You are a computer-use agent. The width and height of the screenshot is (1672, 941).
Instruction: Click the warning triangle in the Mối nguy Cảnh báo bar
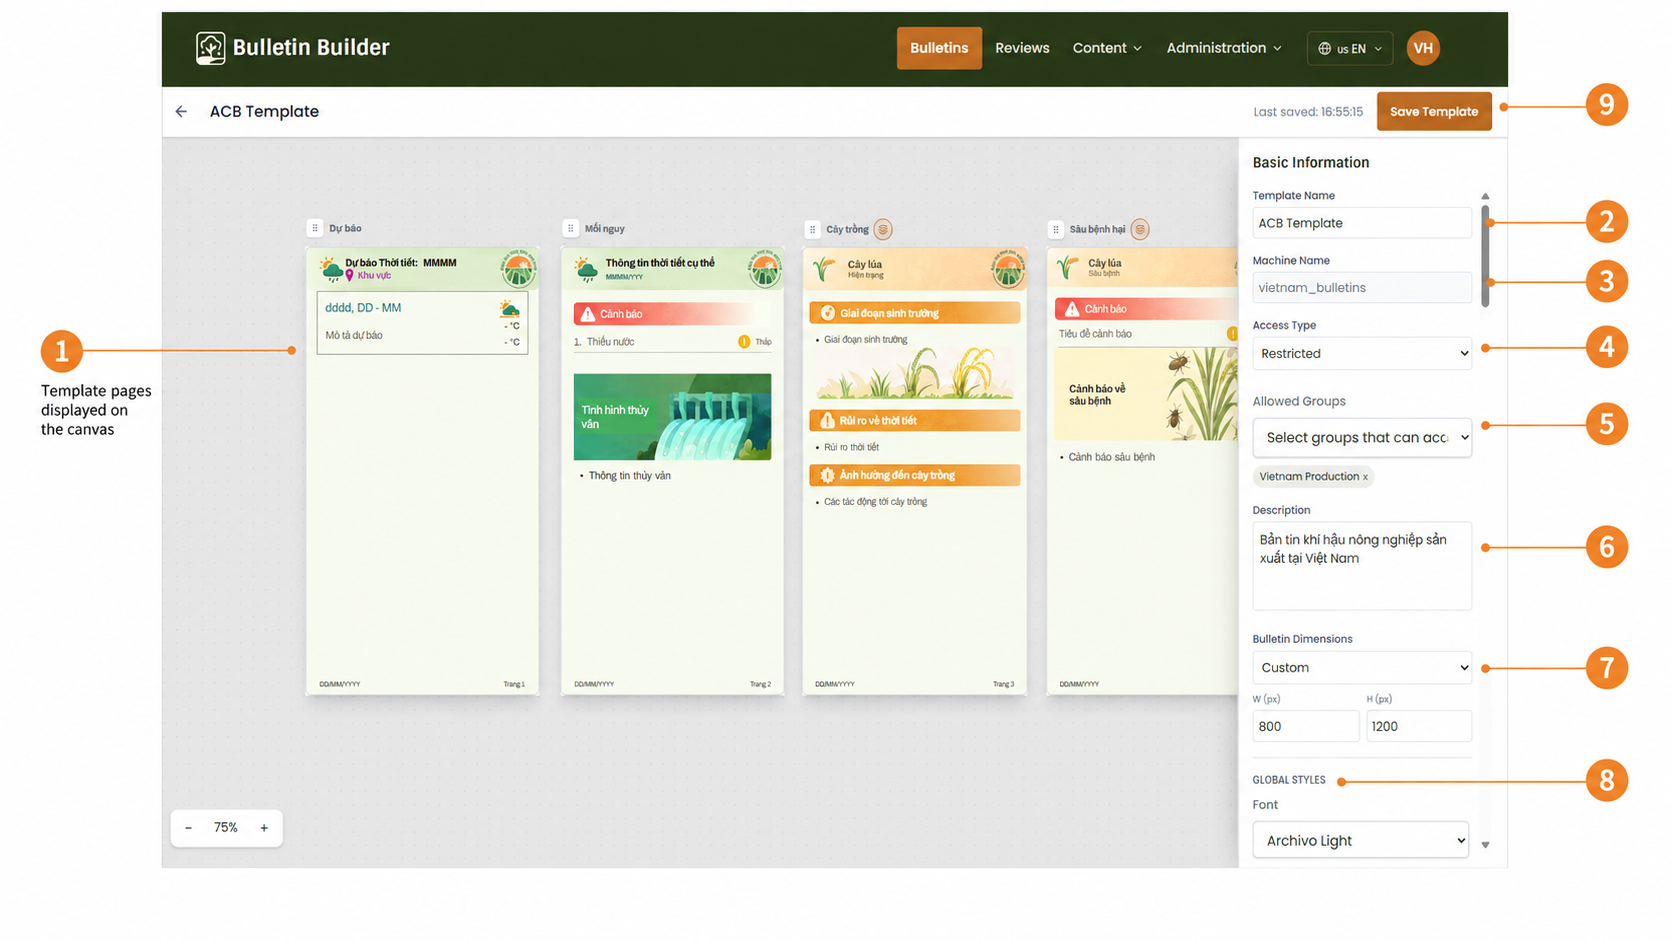click(588, 314)
